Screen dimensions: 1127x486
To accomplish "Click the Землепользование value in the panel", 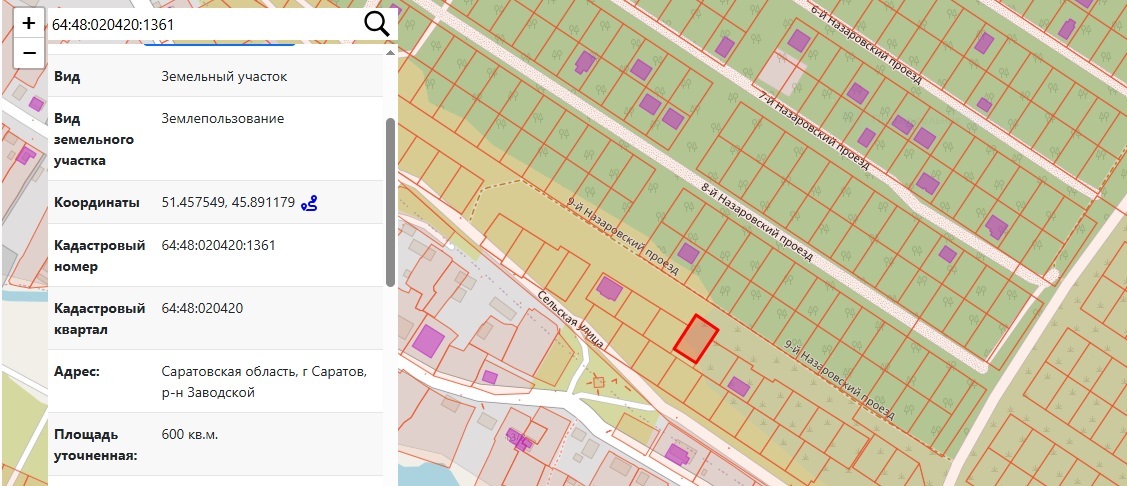I will pyautogui.click(x=222, y=118).
